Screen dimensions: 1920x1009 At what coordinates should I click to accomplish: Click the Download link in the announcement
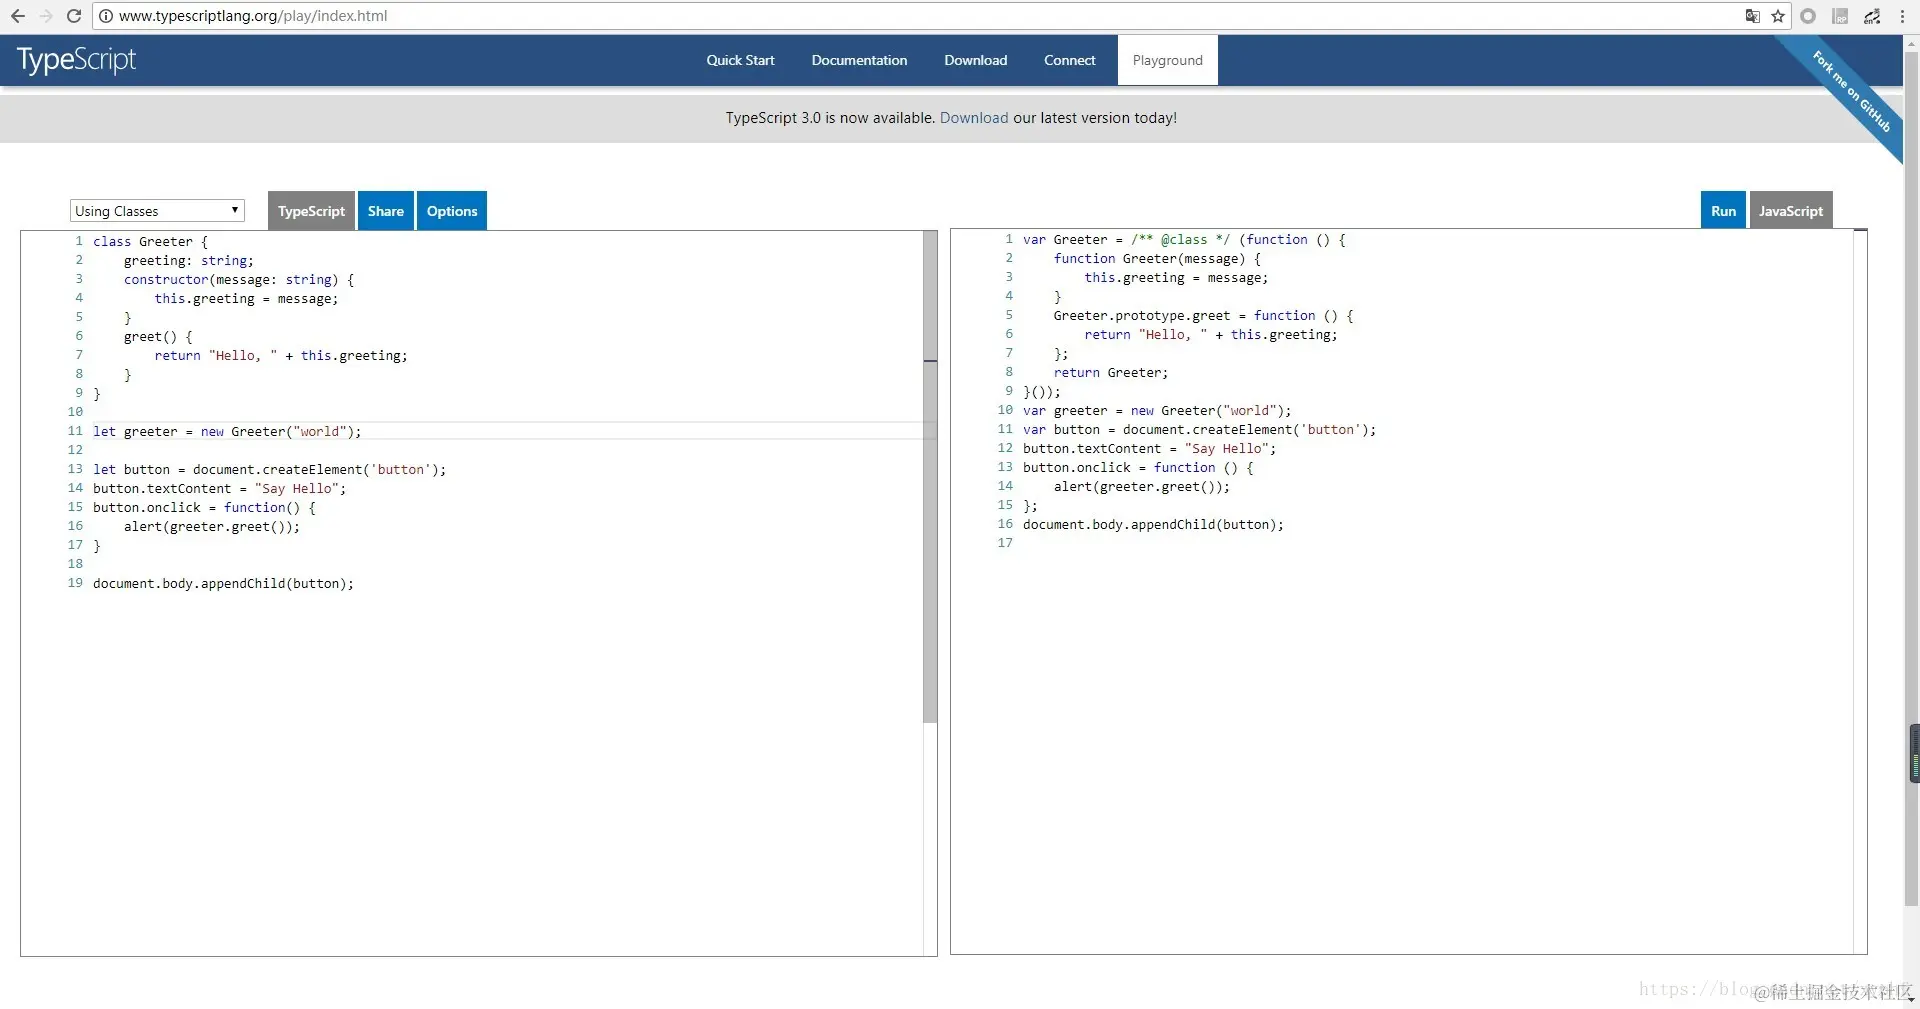[973, 118]
